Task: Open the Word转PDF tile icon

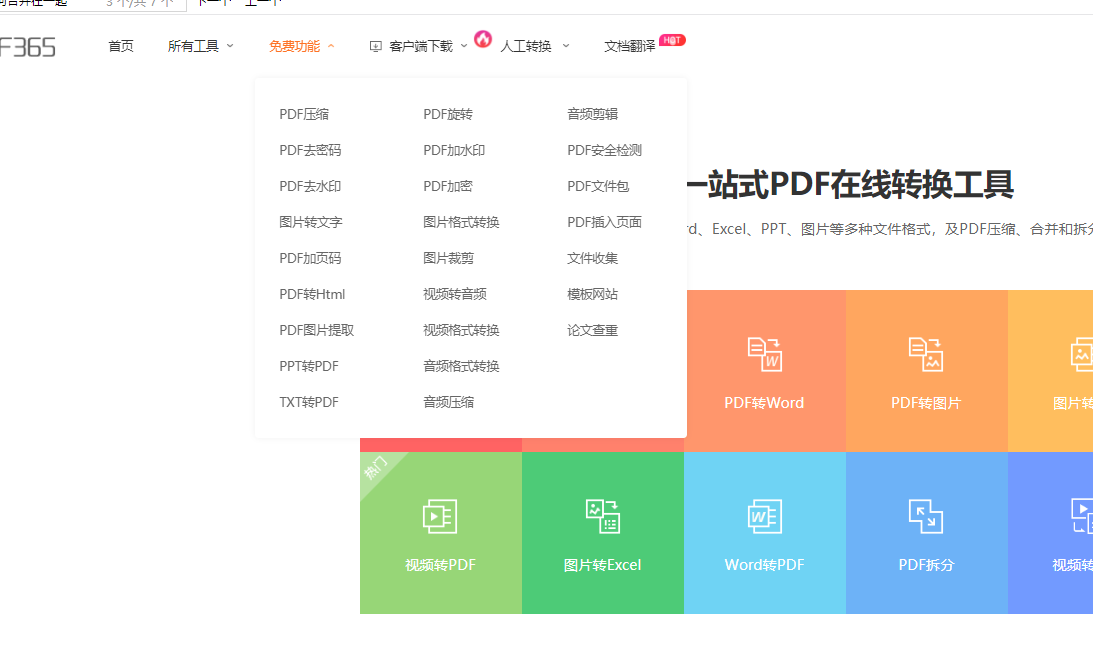Action: coord(765,517)
